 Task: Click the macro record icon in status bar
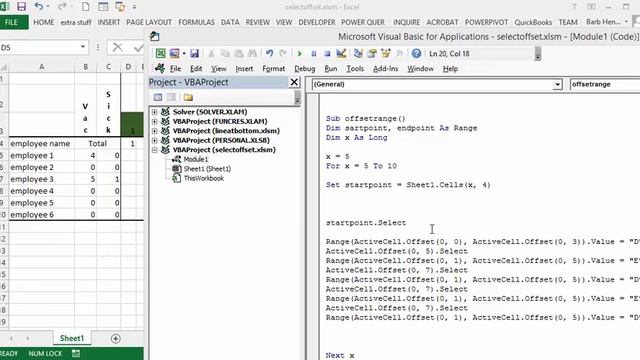[x=76, y=353]
